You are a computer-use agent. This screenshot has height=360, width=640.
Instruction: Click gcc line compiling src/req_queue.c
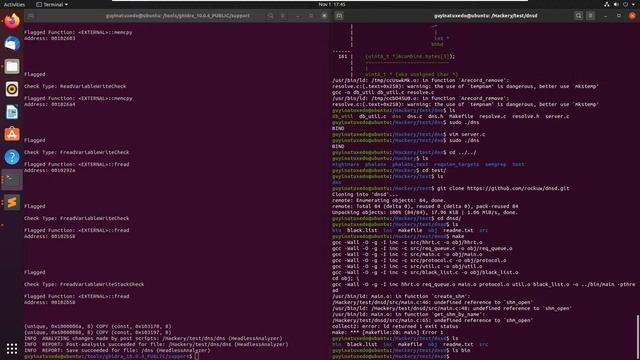(x=422, y=249)
